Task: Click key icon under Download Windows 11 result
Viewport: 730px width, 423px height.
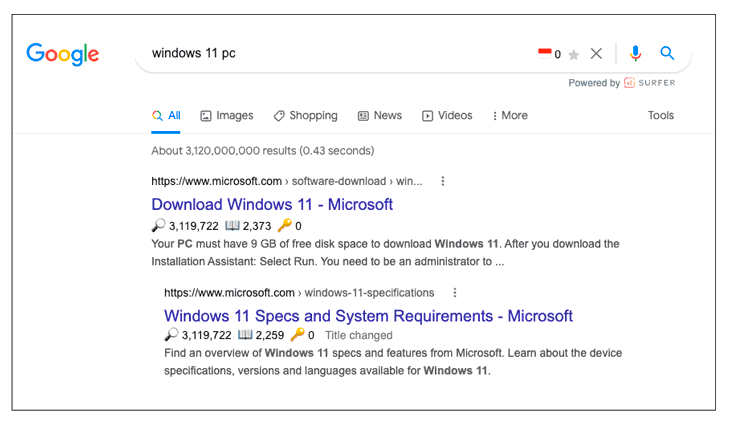Action: coord(284,225)
